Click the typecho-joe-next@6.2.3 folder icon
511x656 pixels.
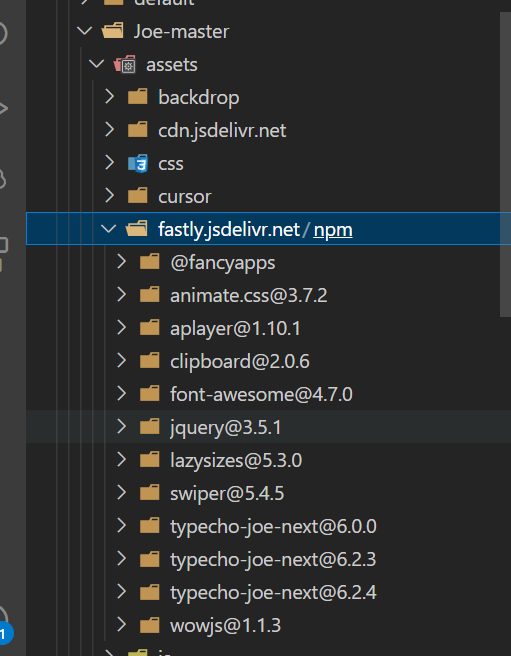pyautogui.click(x=149, y=559)
